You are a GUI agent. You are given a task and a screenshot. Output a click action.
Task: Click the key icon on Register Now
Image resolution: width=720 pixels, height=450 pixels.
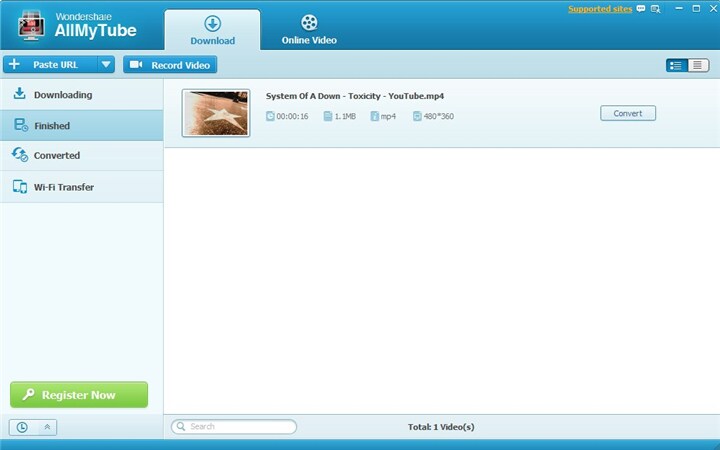coord(28,394)
